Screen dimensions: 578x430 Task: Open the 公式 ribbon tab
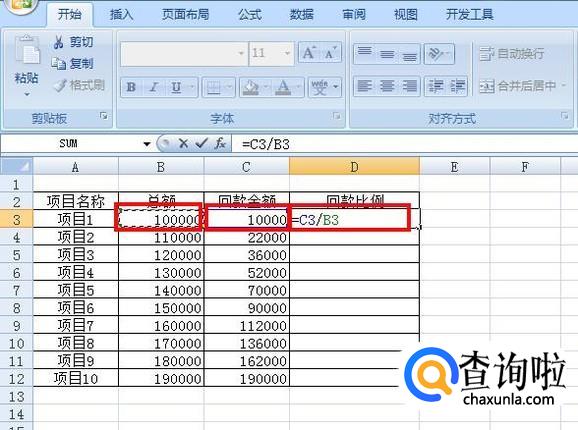250,15
